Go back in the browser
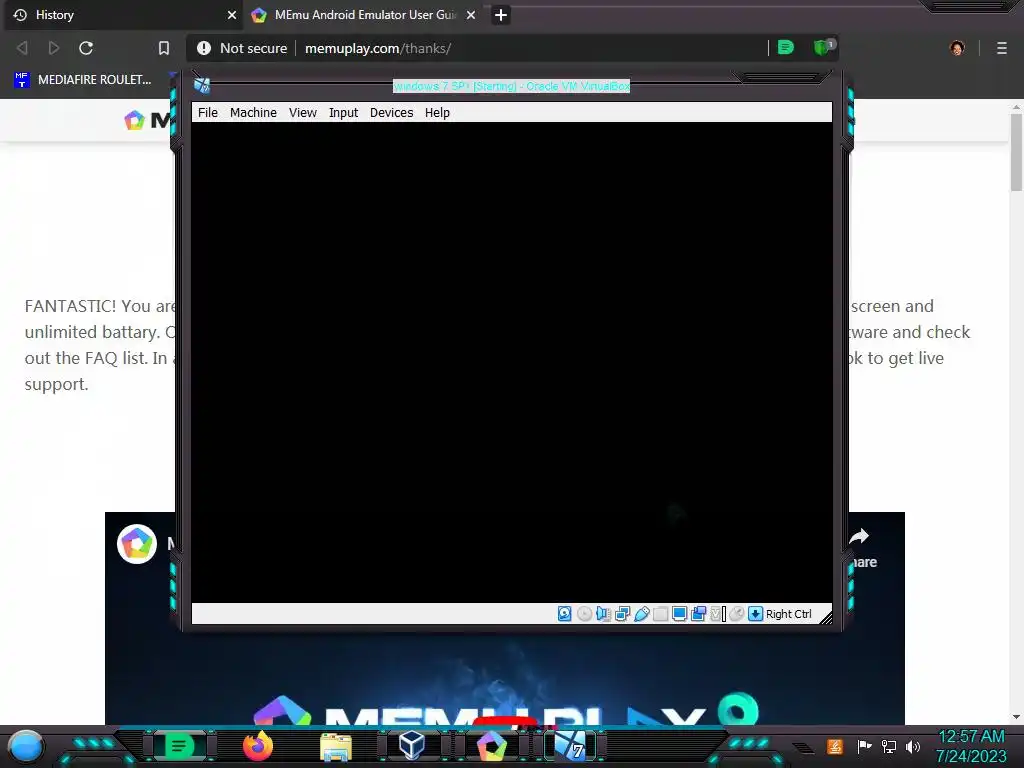The image size is (1024, 768). 22,48
